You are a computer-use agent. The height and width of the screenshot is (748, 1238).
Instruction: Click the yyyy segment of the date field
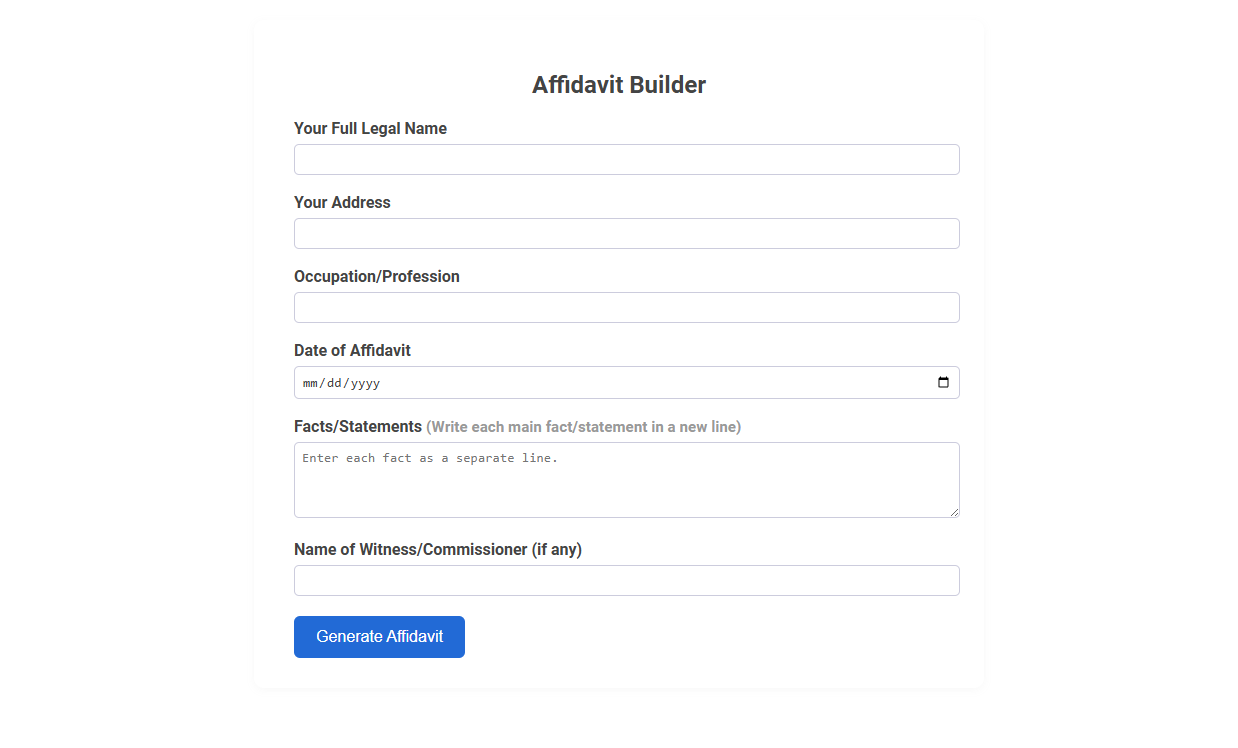point(365,382)
